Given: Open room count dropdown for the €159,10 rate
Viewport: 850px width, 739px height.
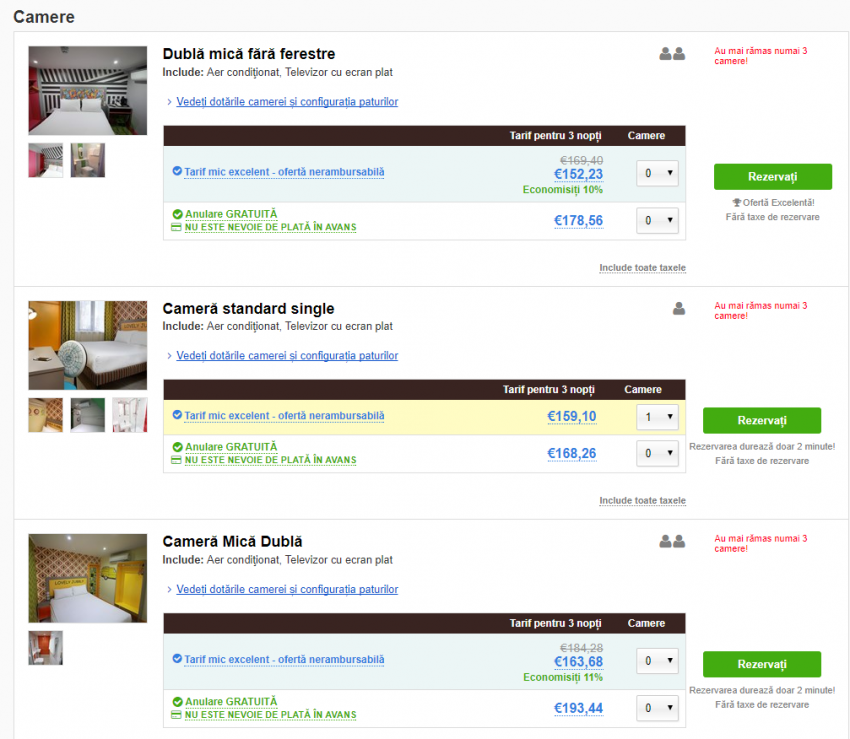Looking at the screenshot, I should [657, 417].
